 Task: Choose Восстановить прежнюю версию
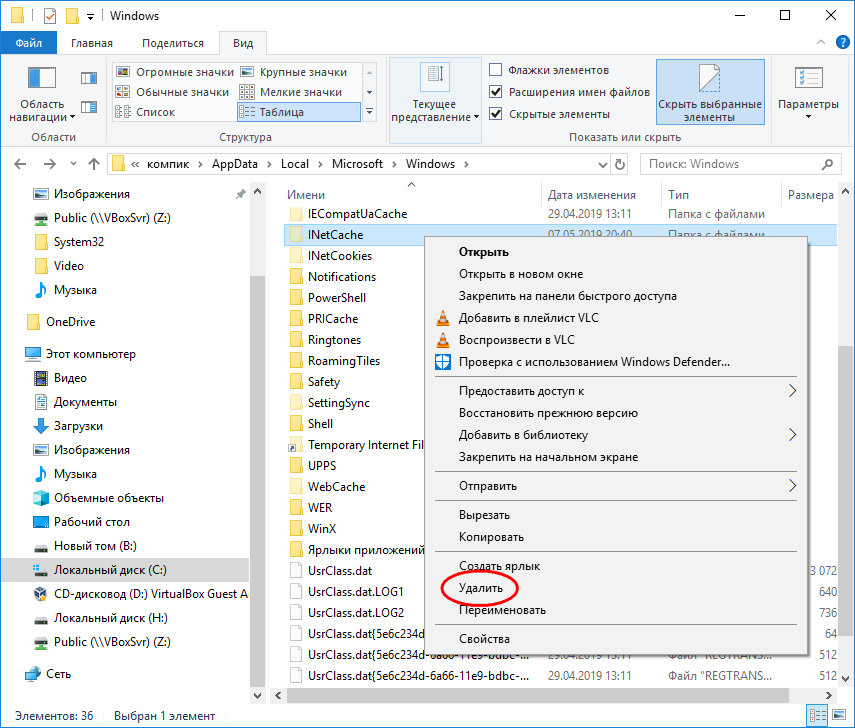tap(616, 413)
